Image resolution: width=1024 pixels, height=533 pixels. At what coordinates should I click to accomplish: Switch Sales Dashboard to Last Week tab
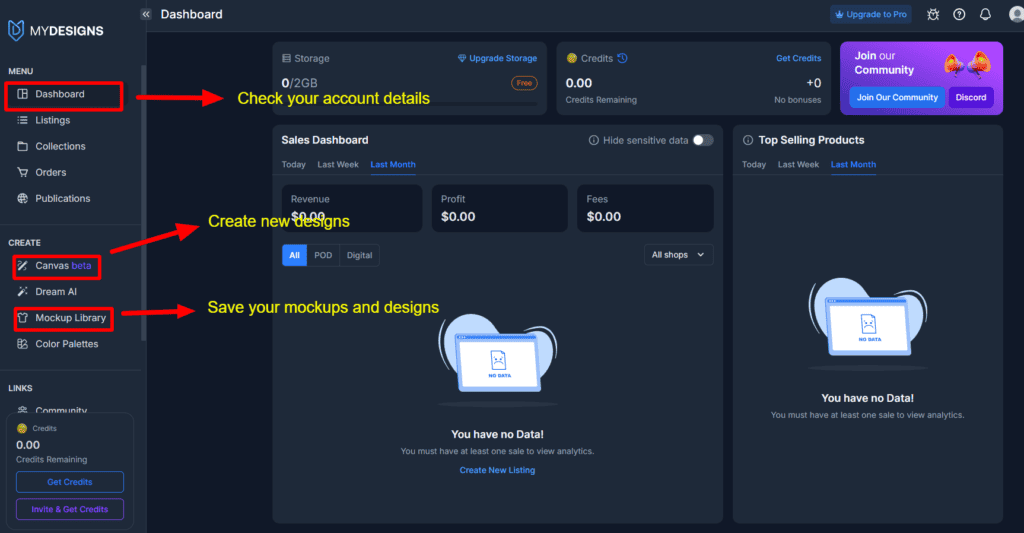(x=338, y=165)
